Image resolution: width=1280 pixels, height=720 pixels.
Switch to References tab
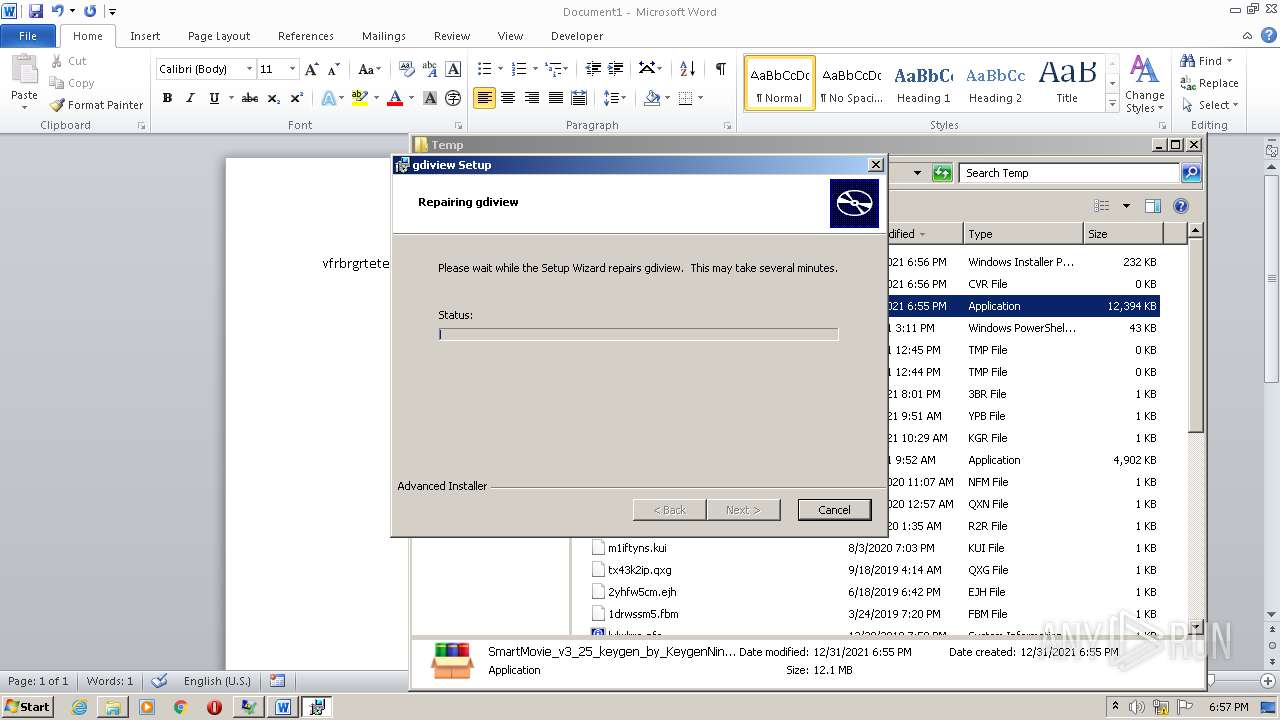(306, 36)
